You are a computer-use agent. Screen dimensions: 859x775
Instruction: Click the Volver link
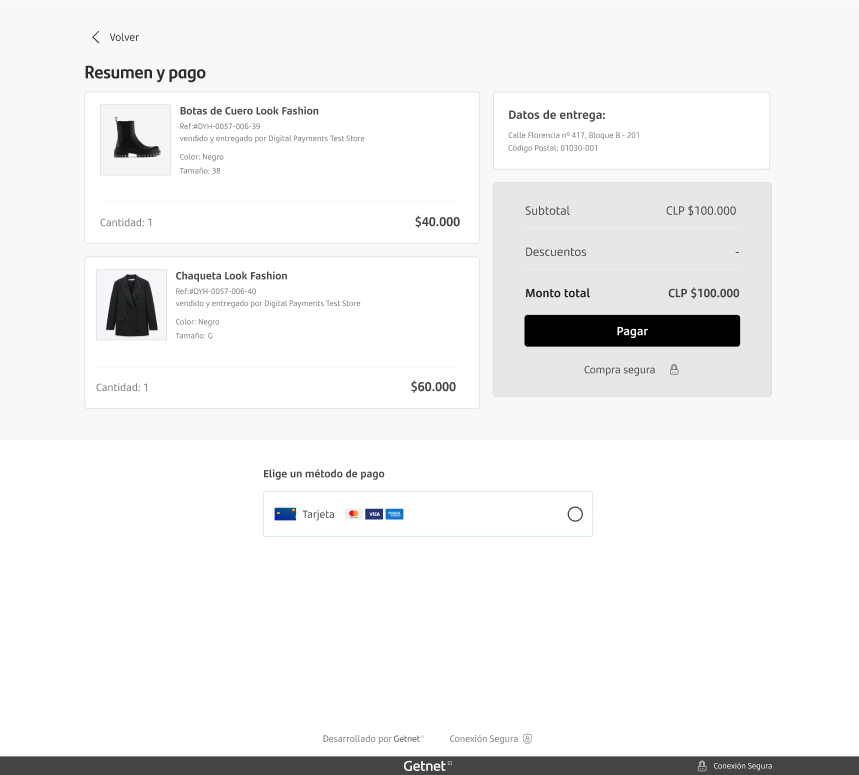tap(124, 37)
